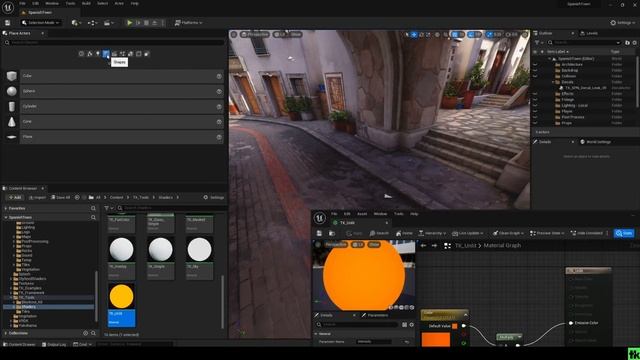Select the Basic actors category icon
This screenshot has height=360, width=640.
coord(89,53)
